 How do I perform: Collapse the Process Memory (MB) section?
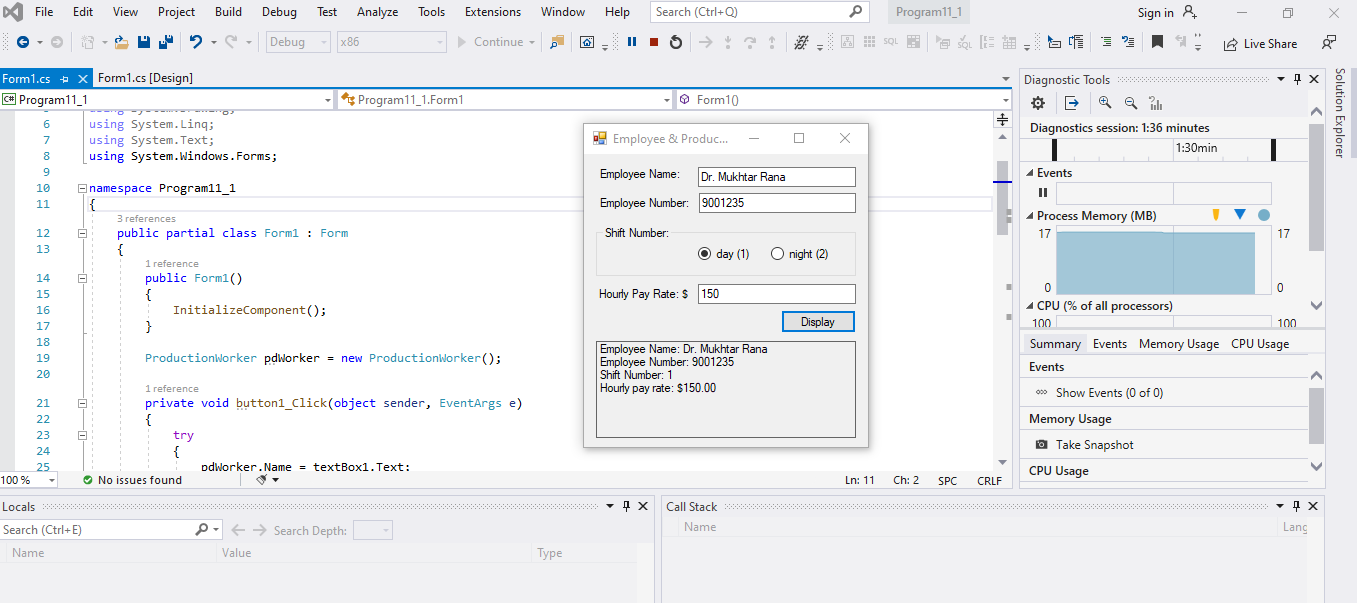1030,216
